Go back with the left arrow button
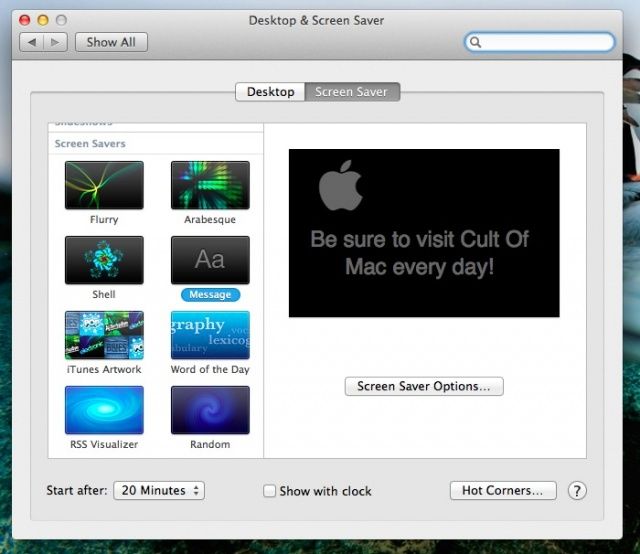This screenshot has width=640, height=554. 32,42
